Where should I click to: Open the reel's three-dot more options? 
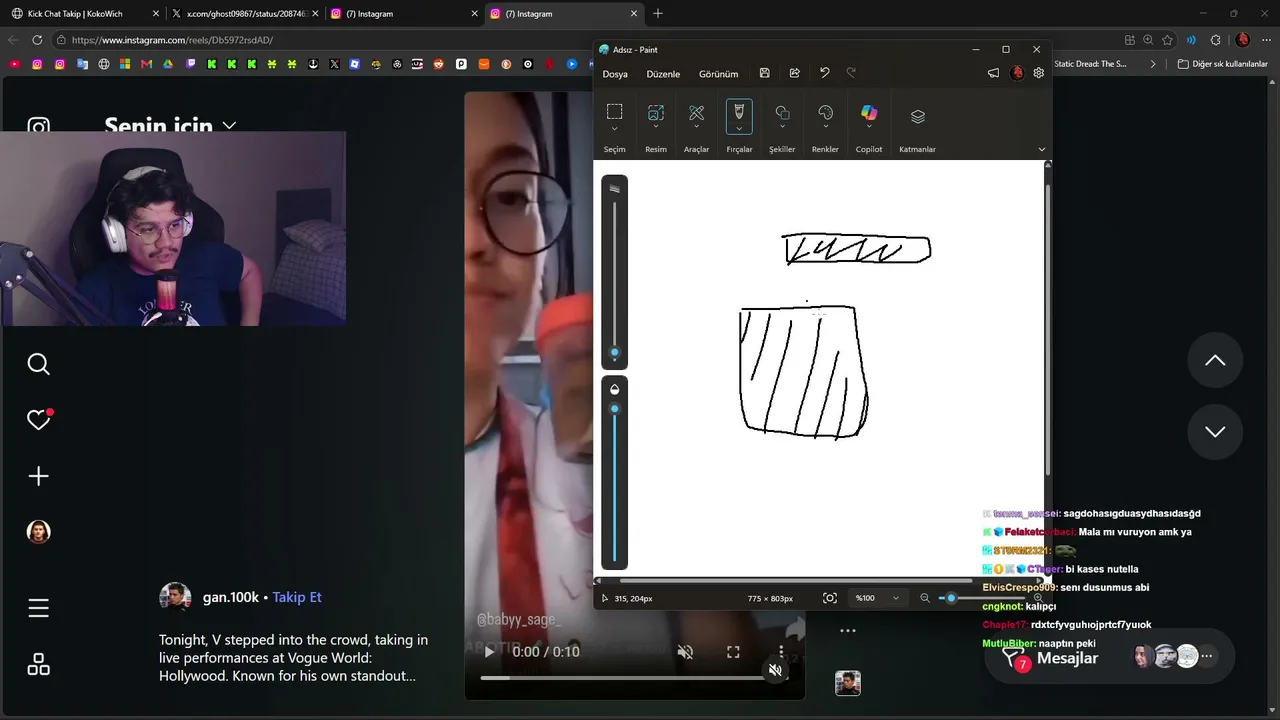847,631
